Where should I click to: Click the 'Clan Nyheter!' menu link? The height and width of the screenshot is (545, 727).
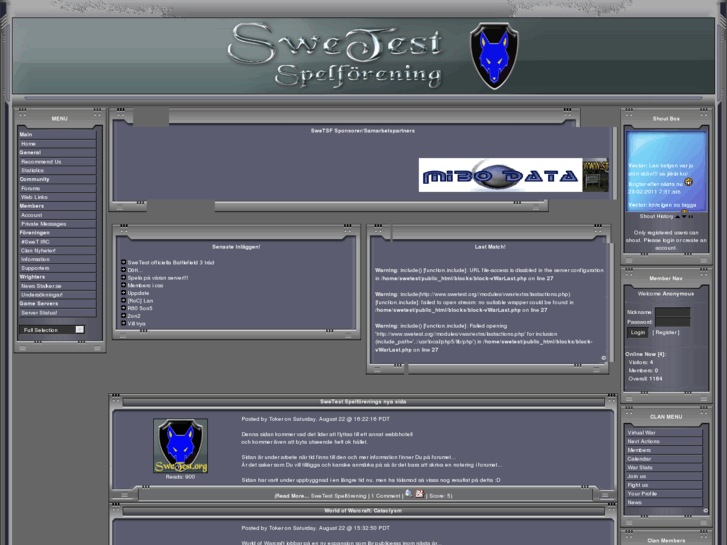point(38,250)
